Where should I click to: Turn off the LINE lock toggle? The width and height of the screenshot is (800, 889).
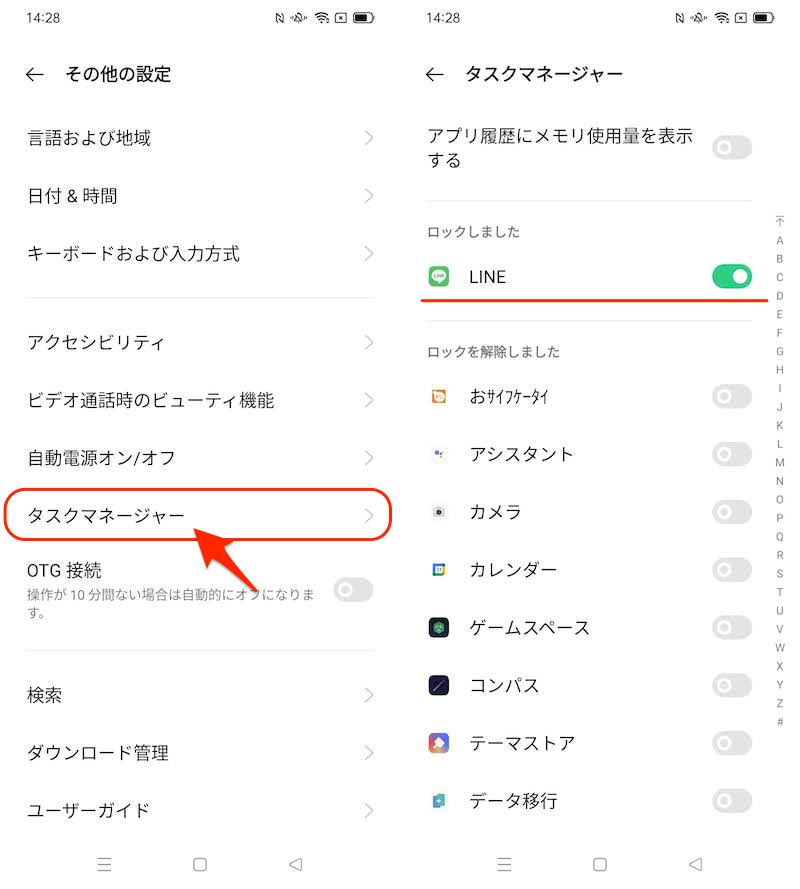pyautogui.click(x=732, y=277)
